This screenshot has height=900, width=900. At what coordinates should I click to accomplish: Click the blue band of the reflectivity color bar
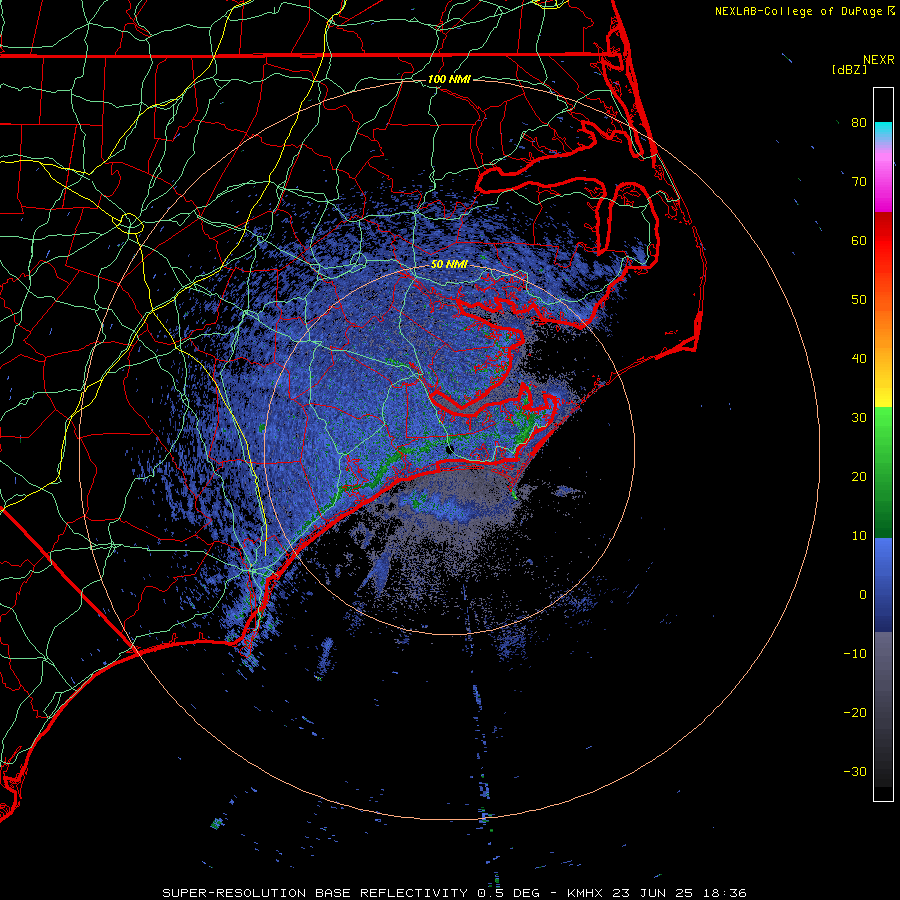[x=883, y=585]
